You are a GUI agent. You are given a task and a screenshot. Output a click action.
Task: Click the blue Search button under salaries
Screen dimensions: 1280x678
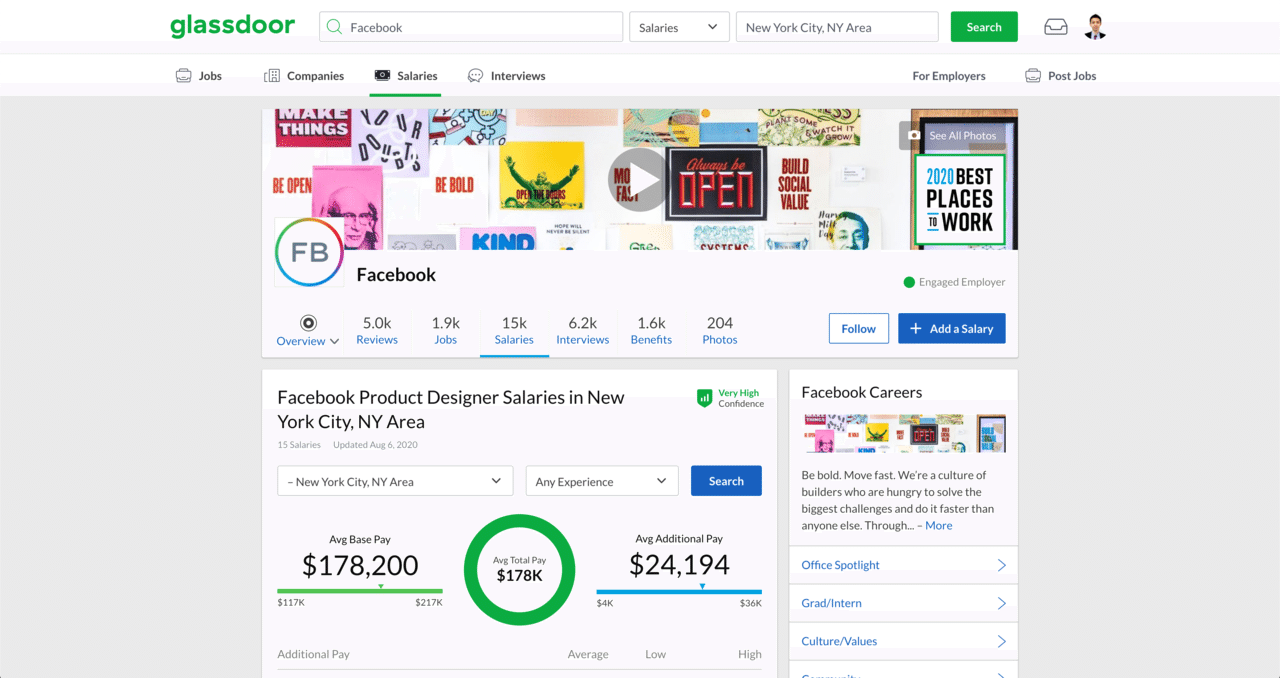click(x=726, y=481)
